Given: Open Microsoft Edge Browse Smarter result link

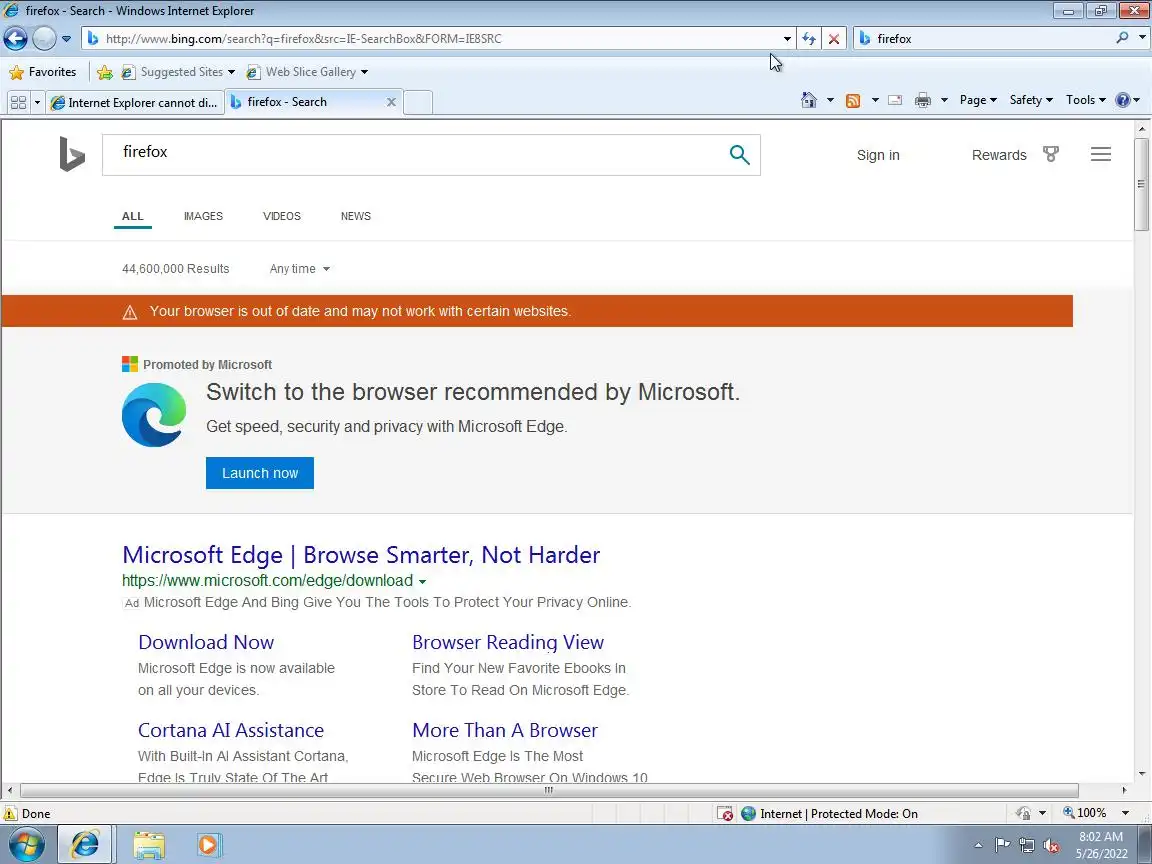Looking at the screenshot, I should point(361,555).
